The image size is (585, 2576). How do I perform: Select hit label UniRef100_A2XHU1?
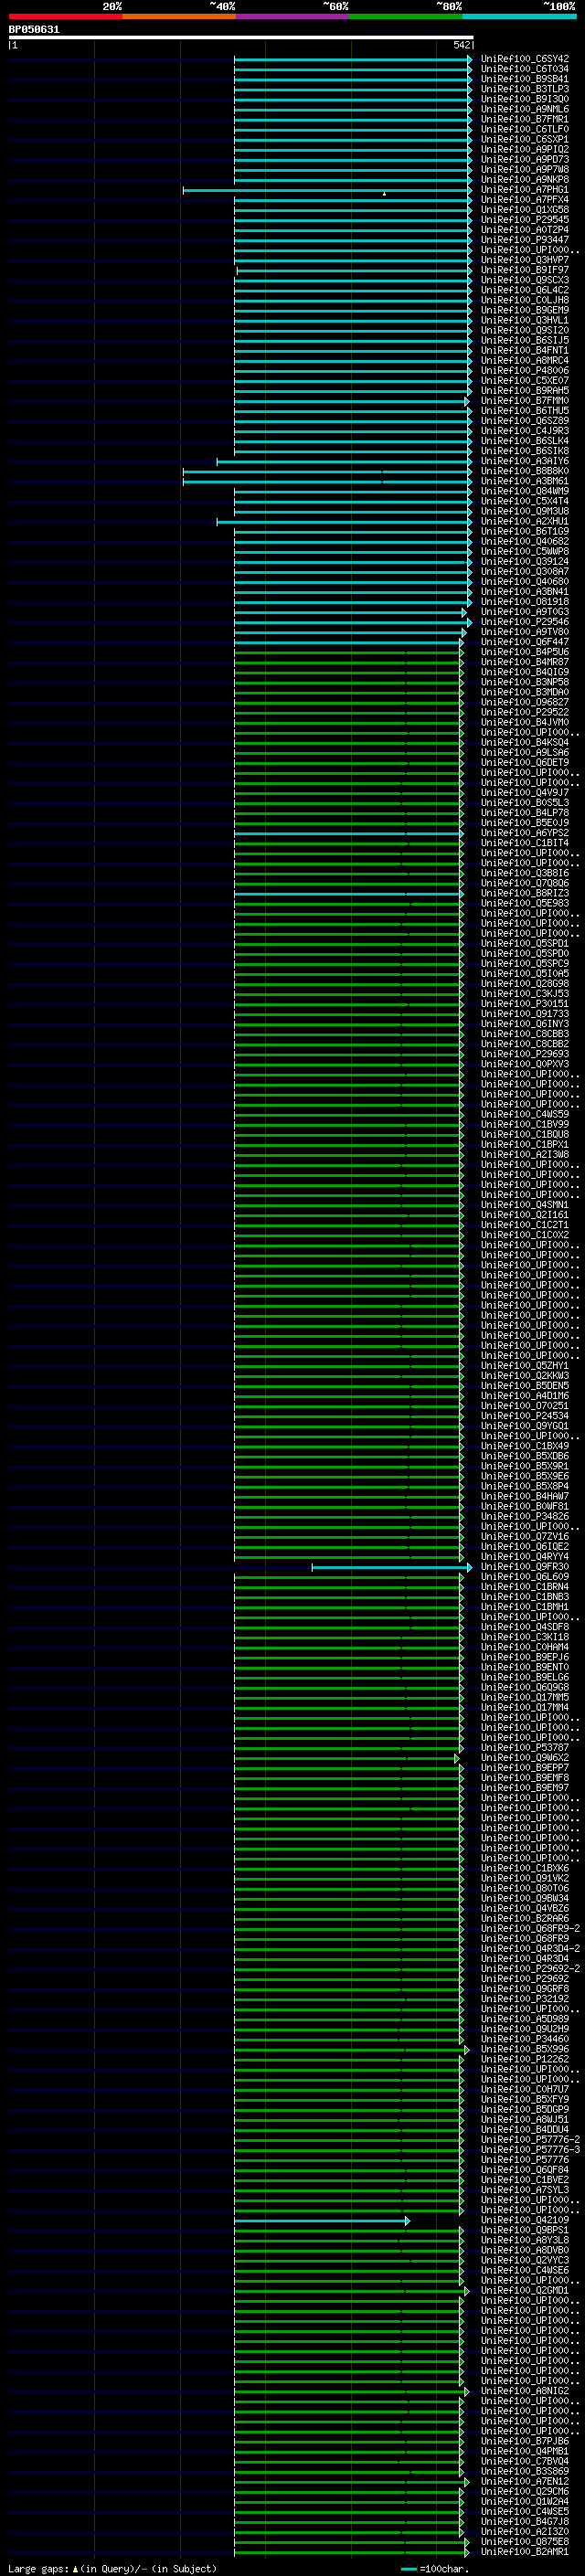pos(524,521)
